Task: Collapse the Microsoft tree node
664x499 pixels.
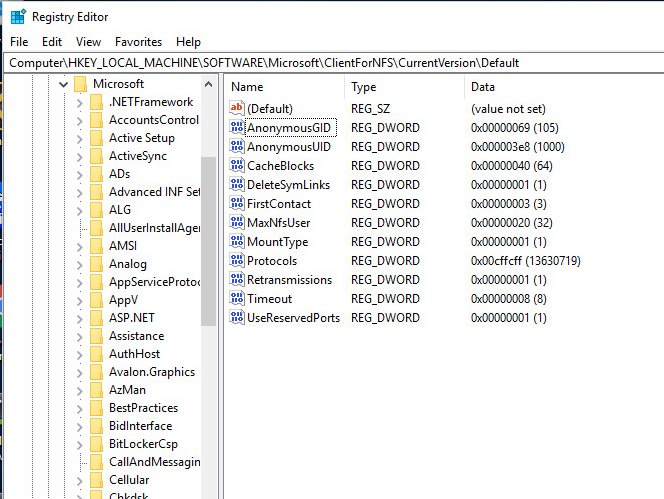Action: (x=63, y=85)
